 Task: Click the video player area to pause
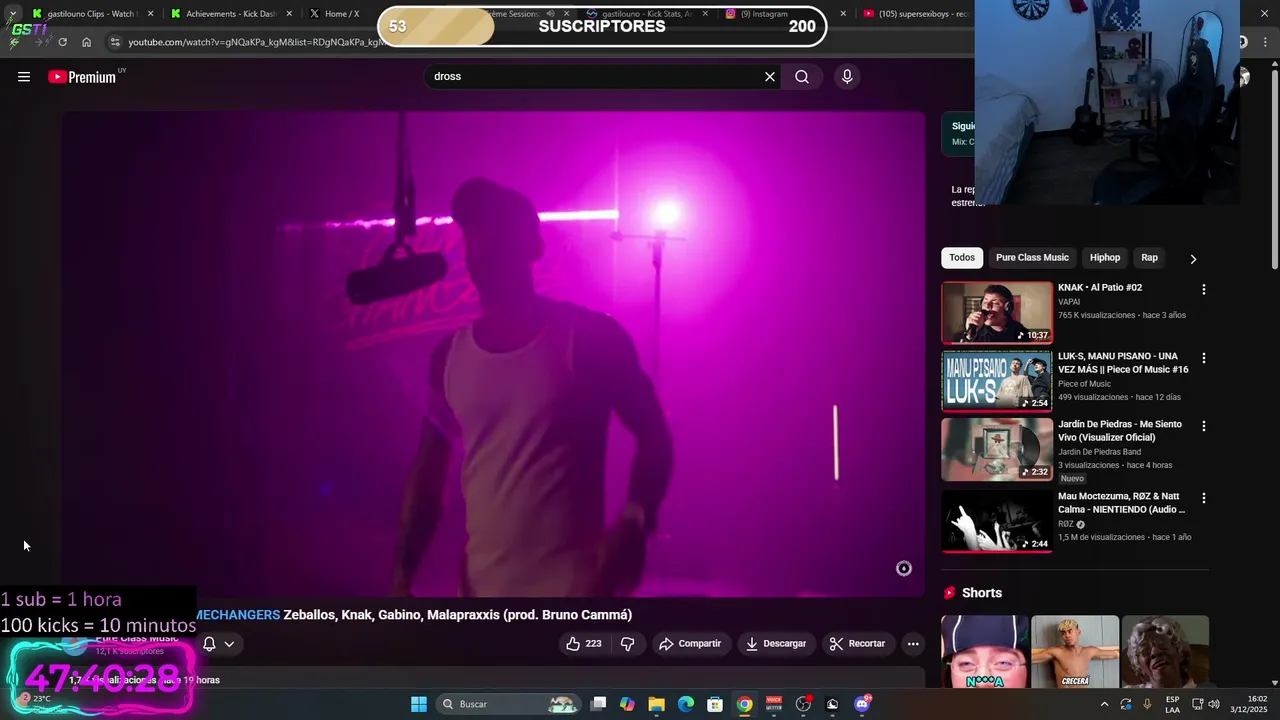coord(494,354)
